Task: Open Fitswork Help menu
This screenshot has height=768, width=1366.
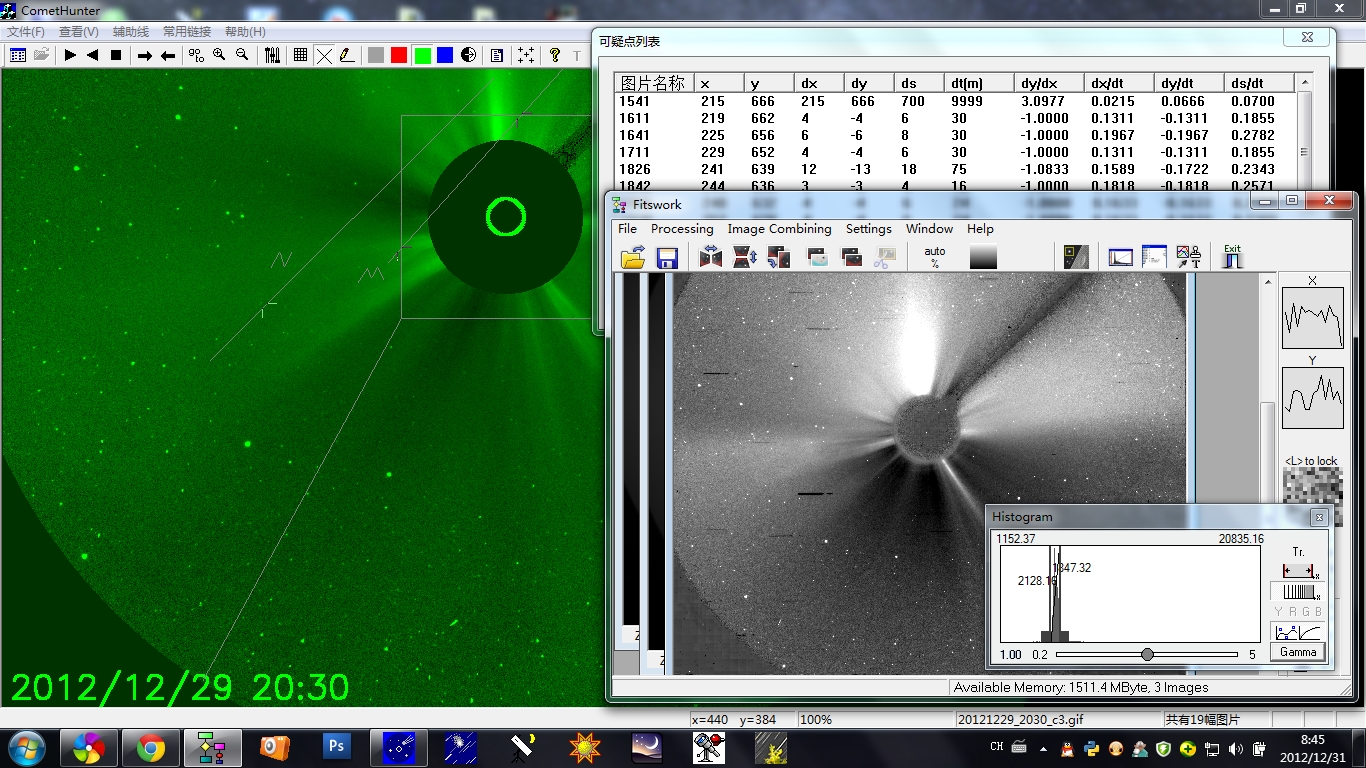Action: [980, 229]
